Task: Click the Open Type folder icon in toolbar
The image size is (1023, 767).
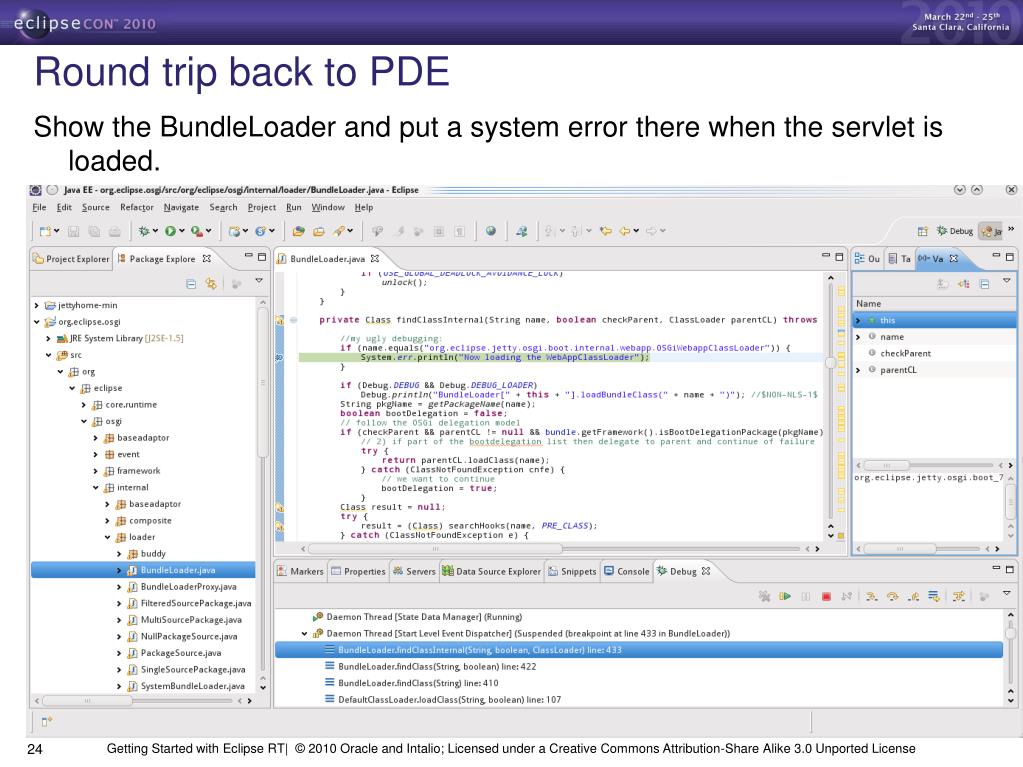Action: click(x=298, y=231)
